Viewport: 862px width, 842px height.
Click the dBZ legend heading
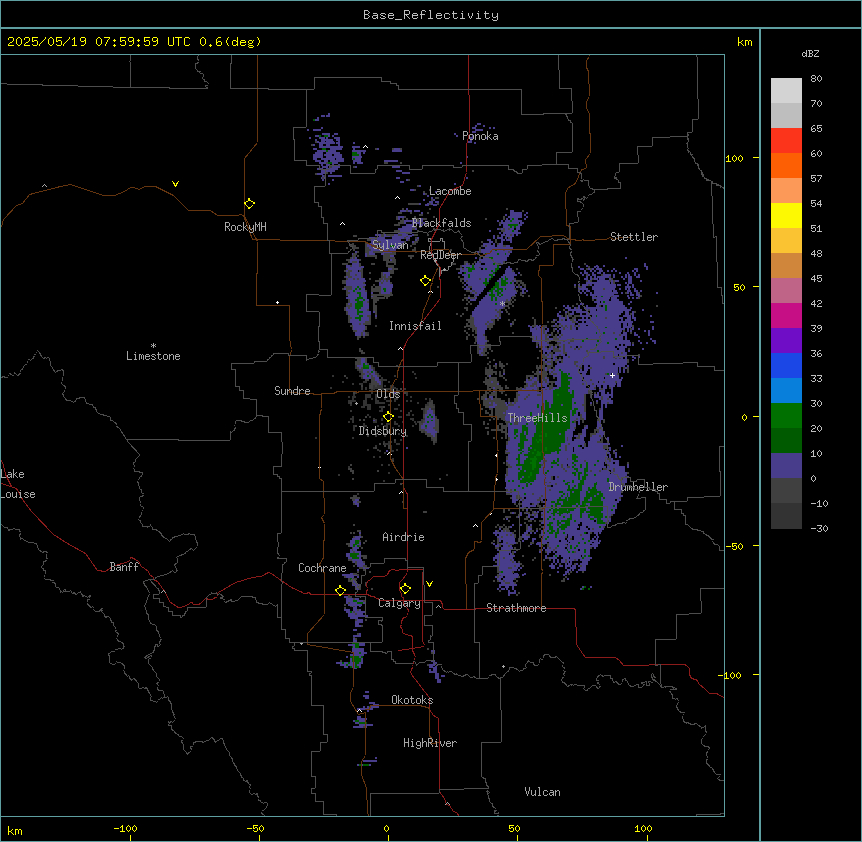coord(810,54)
